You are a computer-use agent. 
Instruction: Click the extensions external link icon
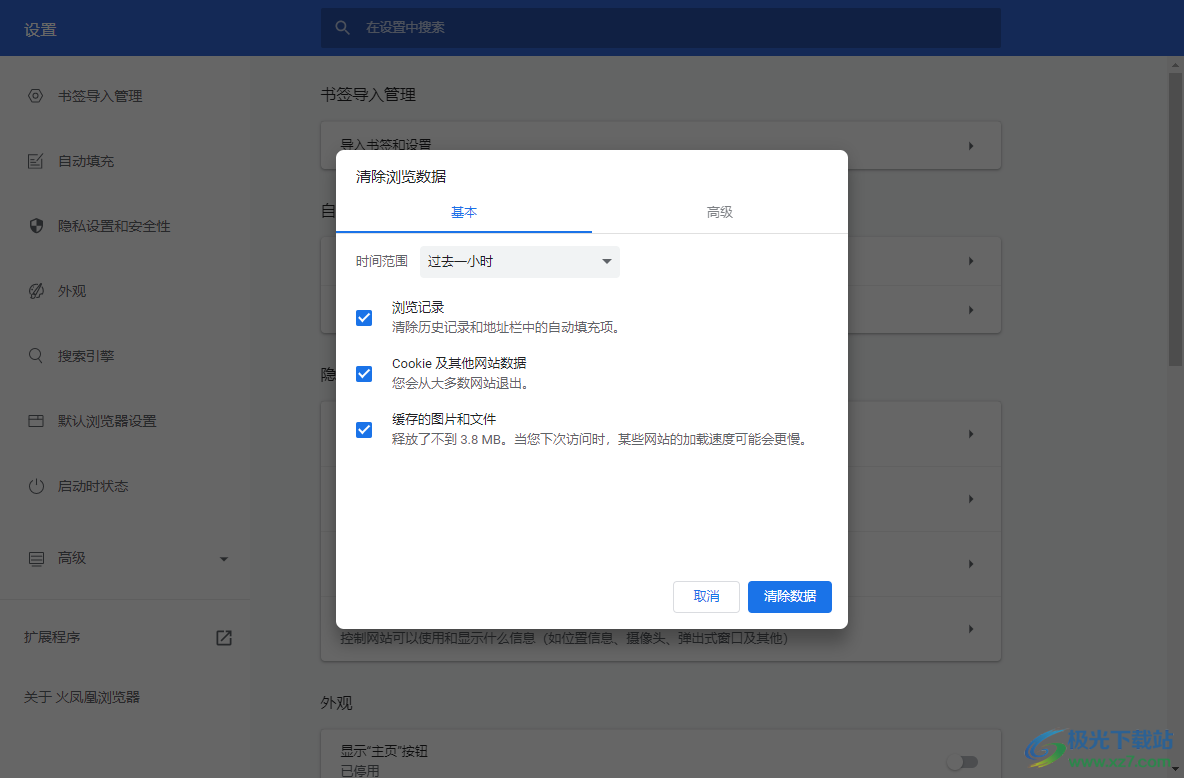pyautogui.click(x=224, y=638)
